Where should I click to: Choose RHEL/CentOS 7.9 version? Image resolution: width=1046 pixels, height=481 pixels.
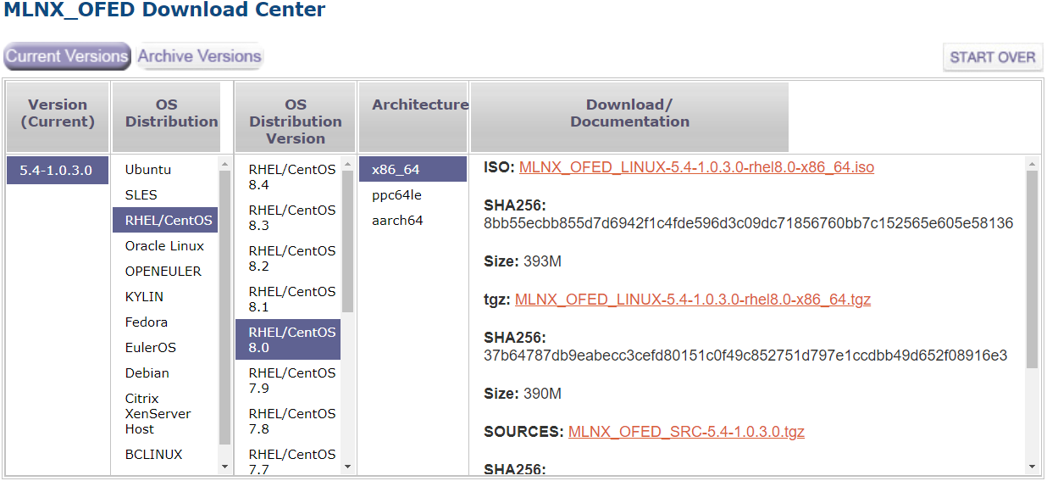(292, 381)
